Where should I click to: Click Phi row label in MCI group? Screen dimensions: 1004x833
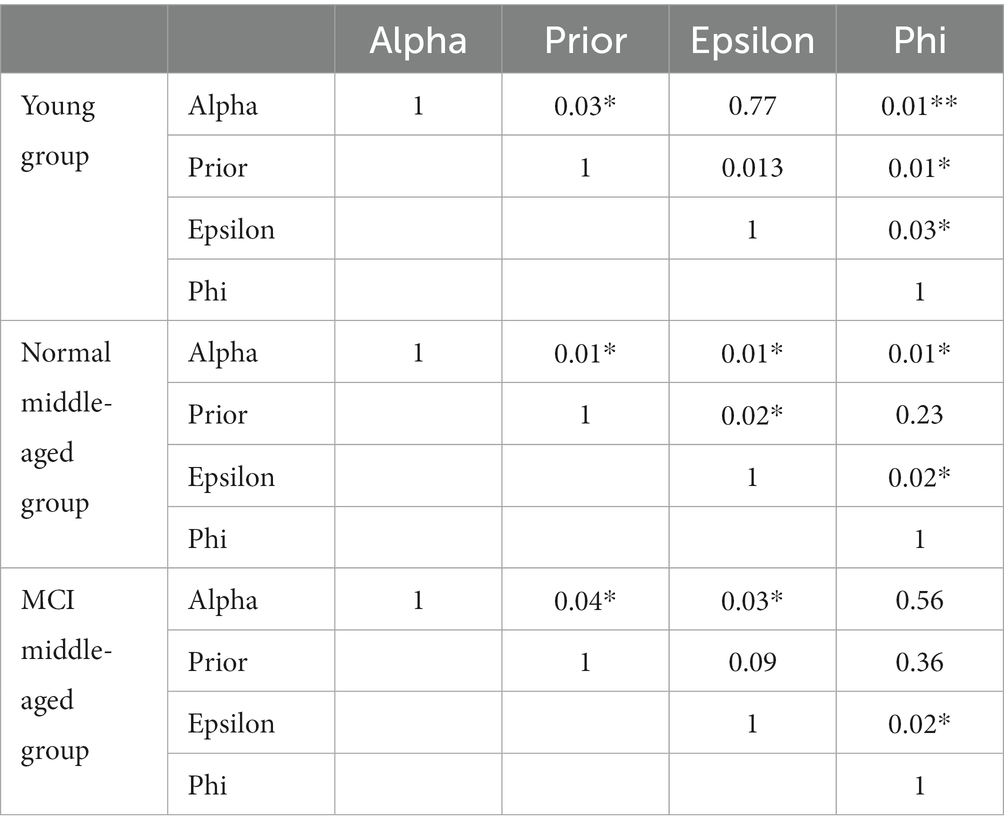(x=207, y=785)
